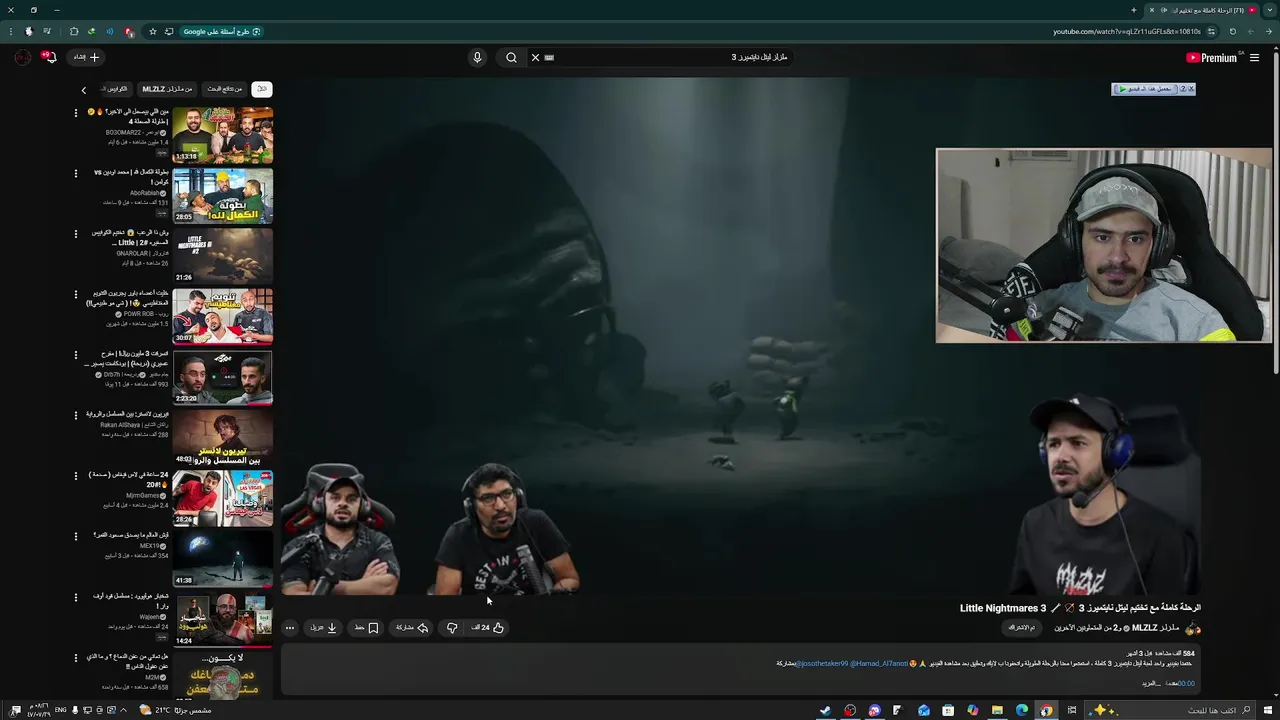The width and height of the screenshot is (1280, 720).
Task: Focus the browser address bar URL
Action: [1127, 31]
